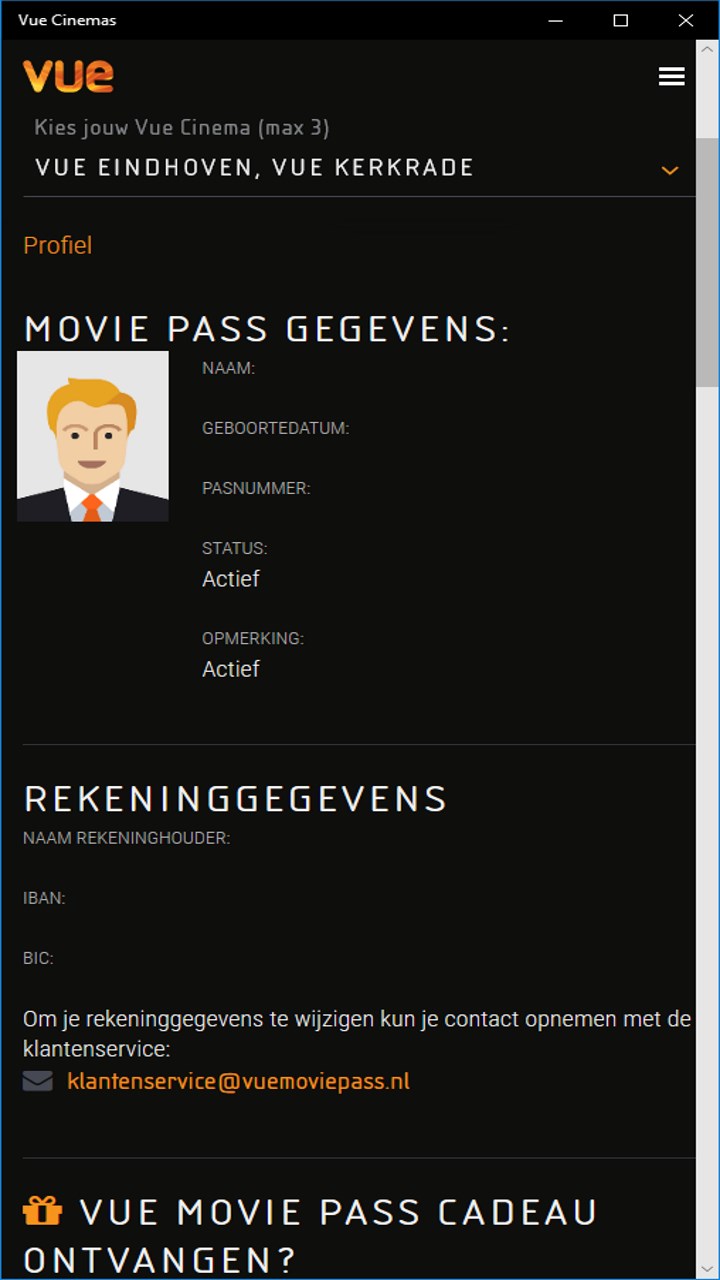Click the profile avatar picture
This screenshot has width=720, height=1280.
(x=93, y=436)
